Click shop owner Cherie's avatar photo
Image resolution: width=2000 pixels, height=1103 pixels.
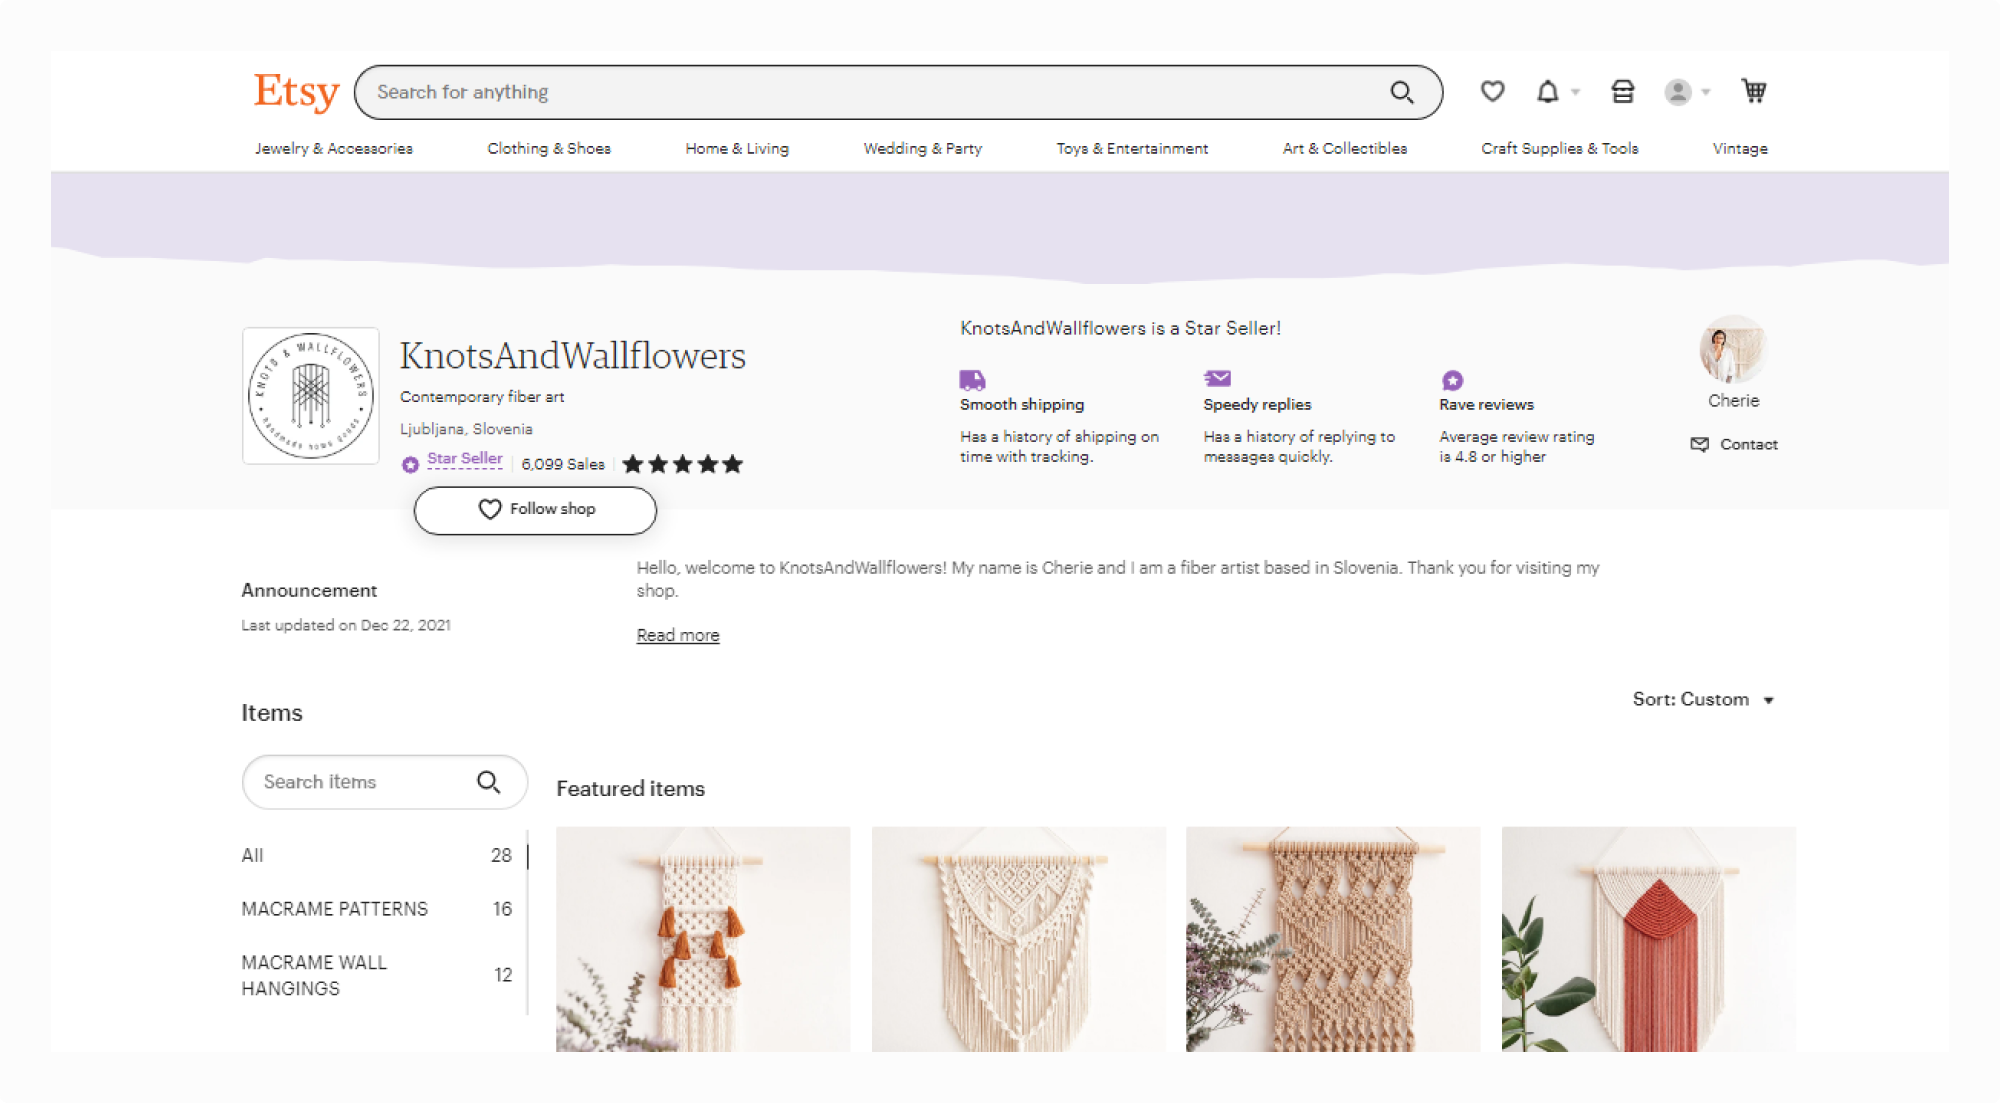point(1733,350)
